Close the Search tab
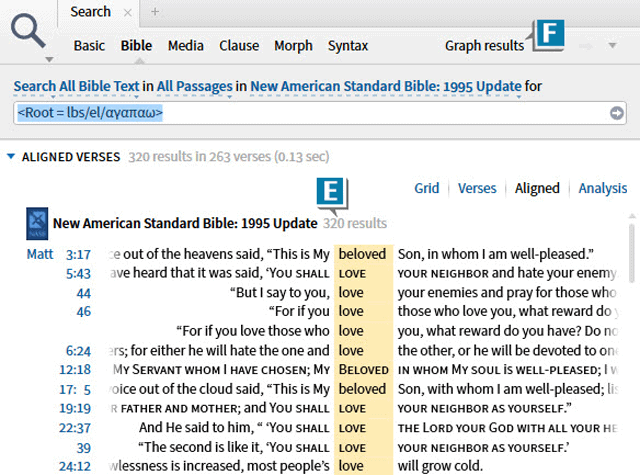 127,12
